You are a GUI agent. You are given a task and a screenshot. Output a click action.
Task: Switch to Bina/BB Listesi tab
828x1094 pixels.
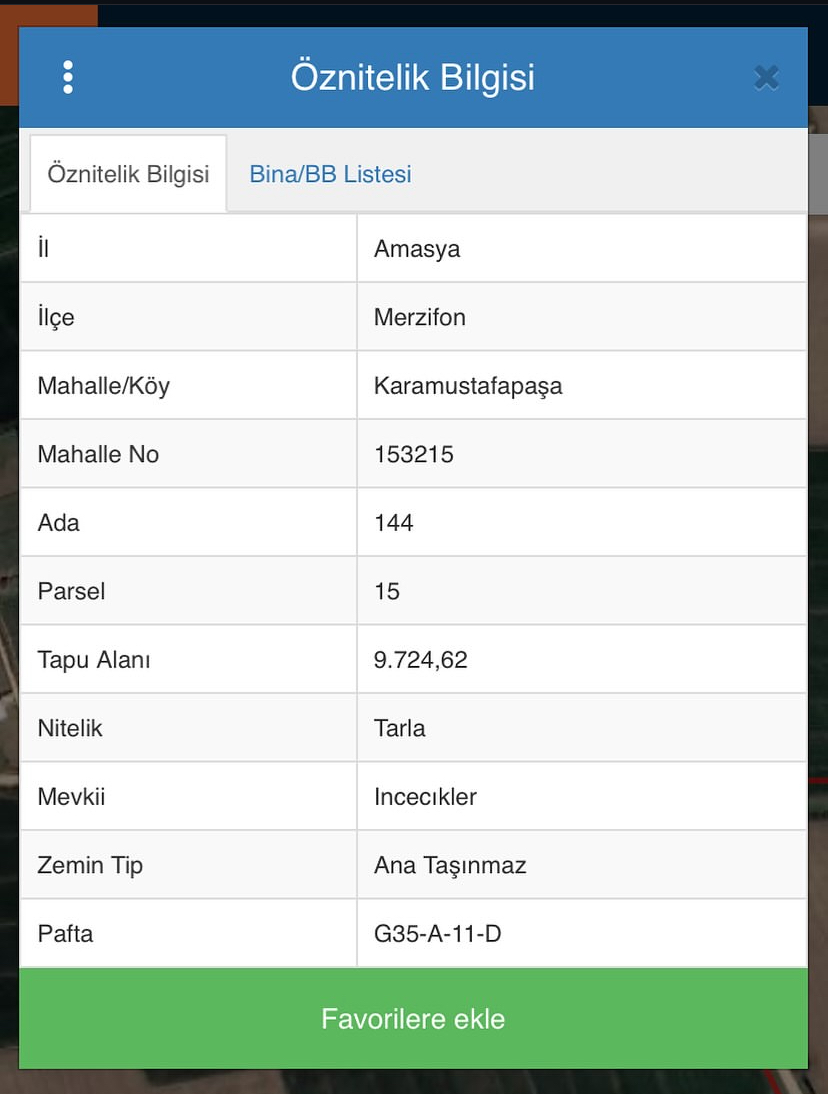[x=330, y=174]
